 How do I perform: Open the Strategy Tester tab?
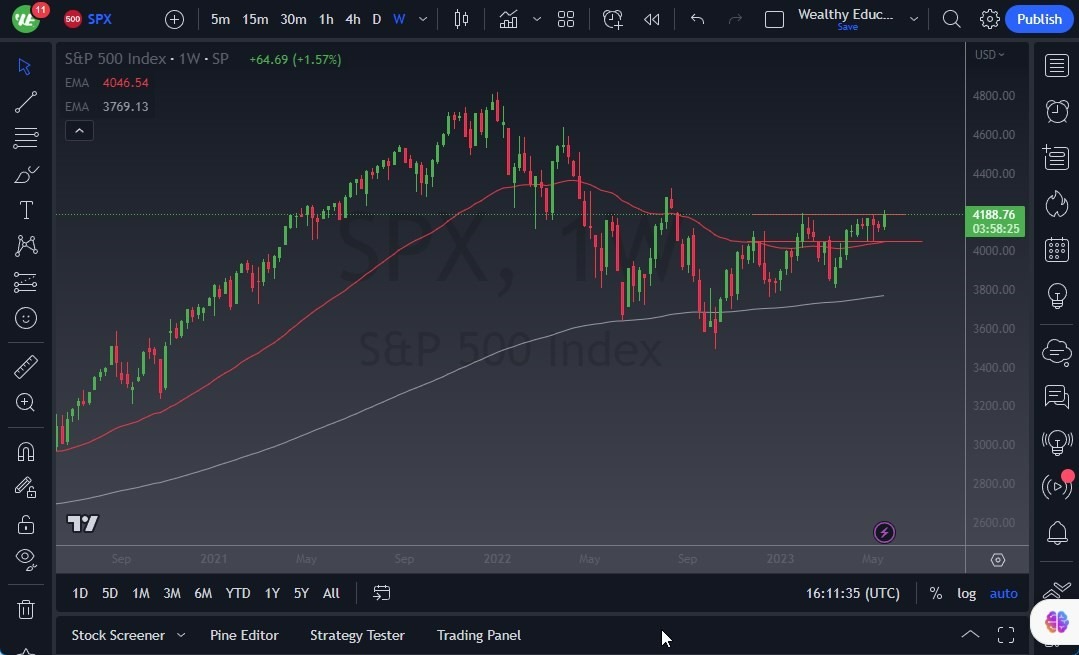(357, 635)
